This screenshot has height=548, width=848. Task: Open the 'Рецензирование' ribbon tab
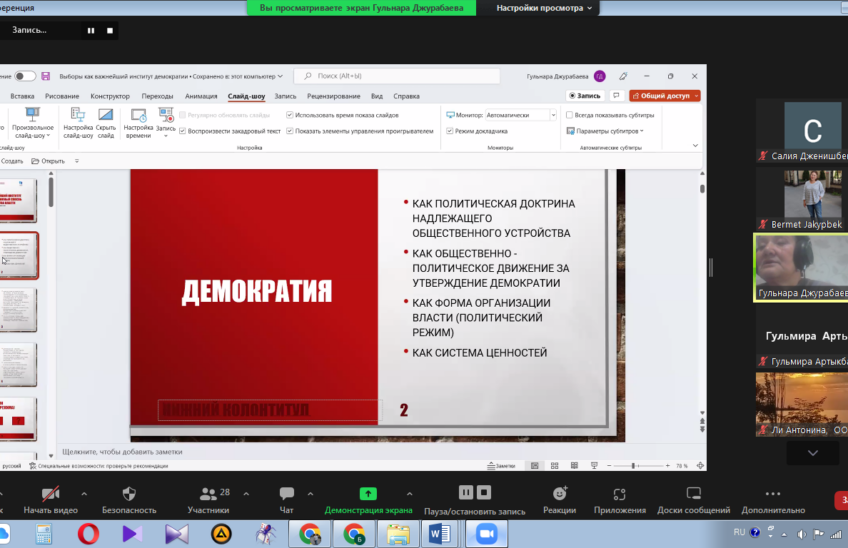pyautogui.click(x=333, y=96)
